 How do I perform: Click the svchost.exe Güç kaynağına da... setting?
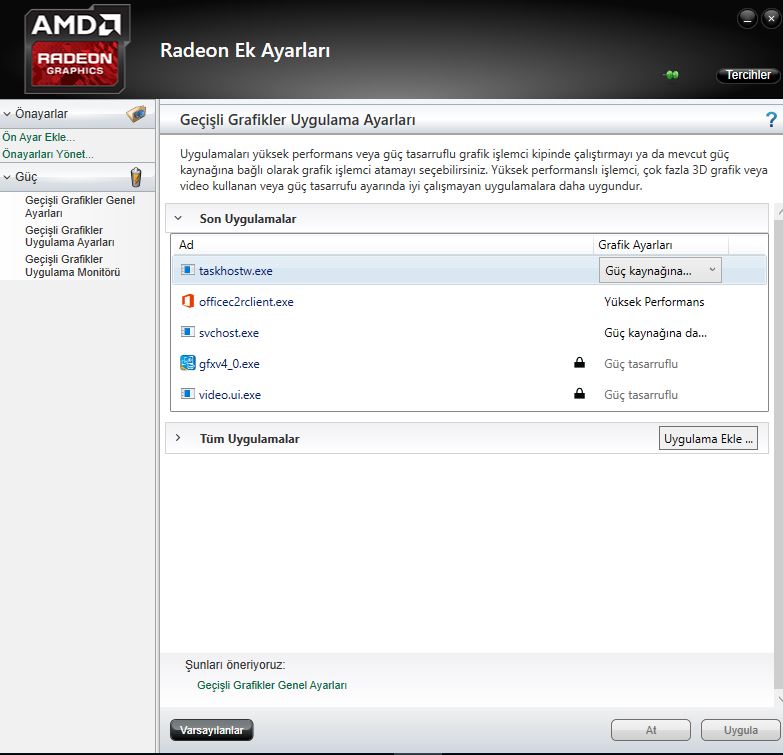pos(655,333)
